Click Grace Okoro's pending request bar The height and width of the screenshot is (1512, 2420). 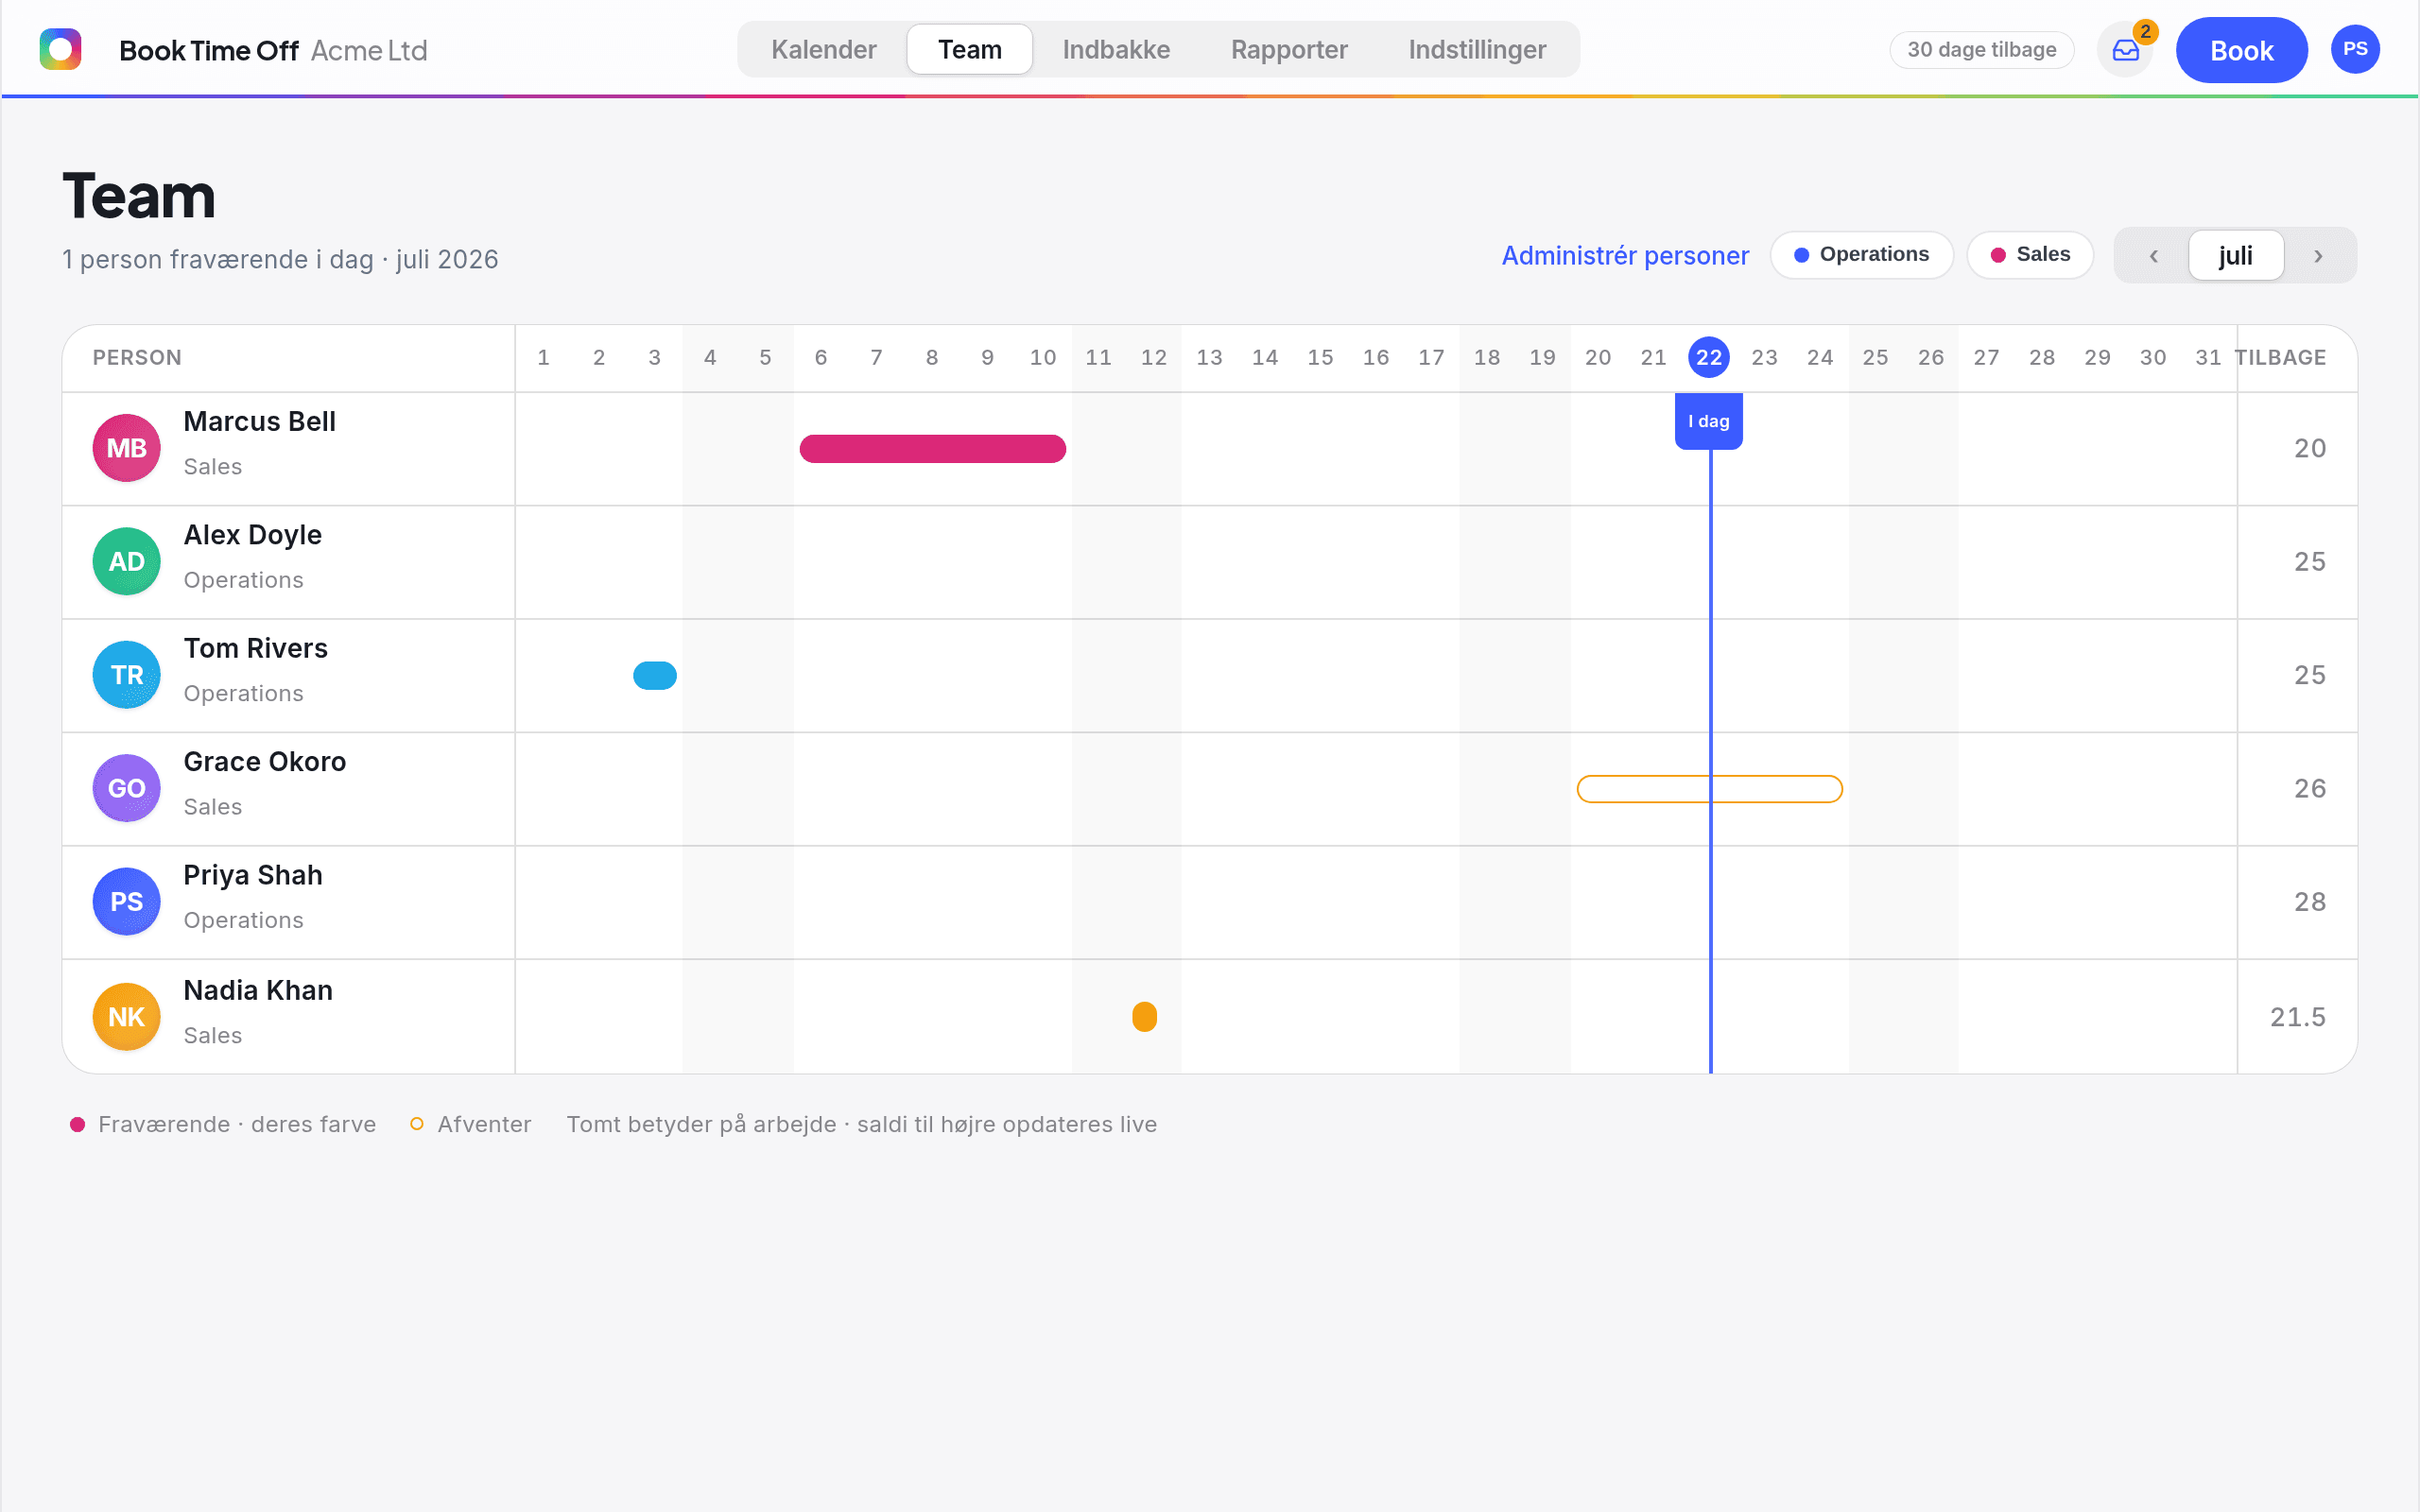1709,789
